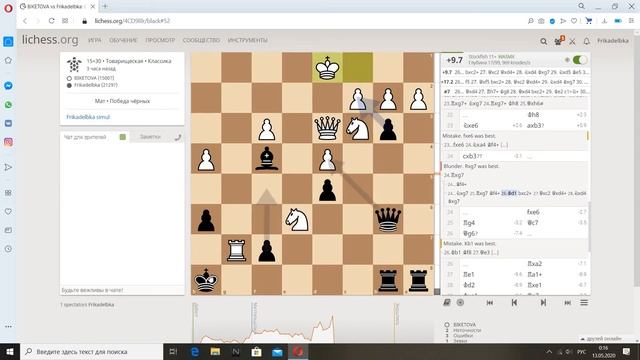Open the opening explorer book icon
The width and height of the screenshot is (640, 360).
click(447, 302)
